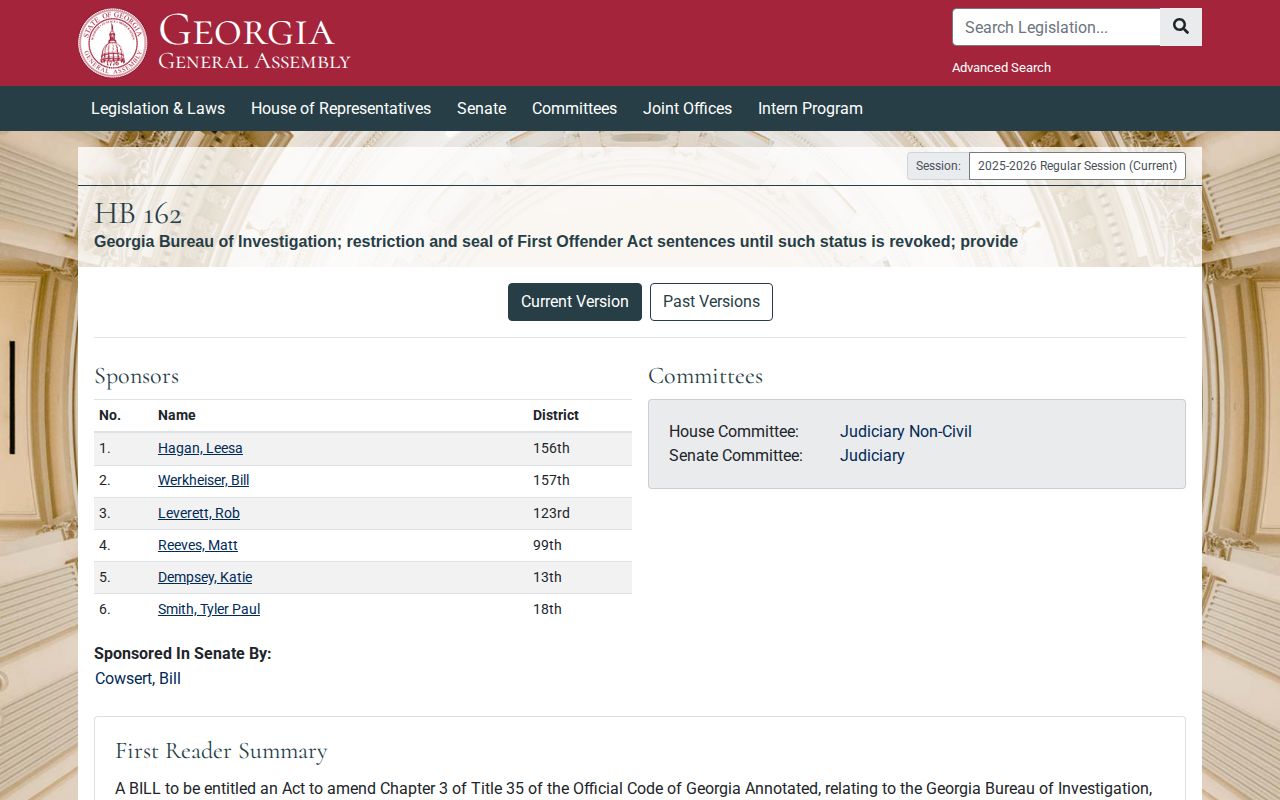Click the House Committee: label
The height and width of the screenshot is (800, 1280).
(734, 431)
